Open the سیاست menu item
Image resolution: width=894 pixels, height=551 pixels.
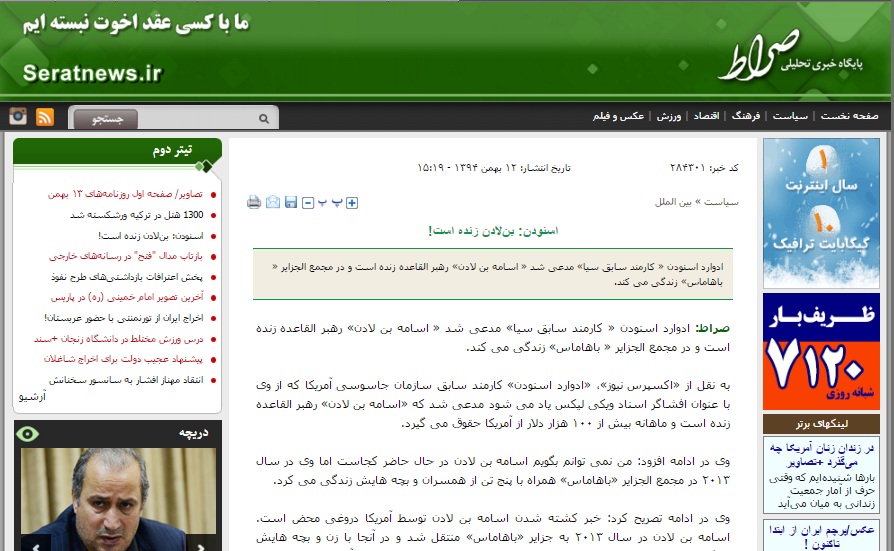[790, 116]
